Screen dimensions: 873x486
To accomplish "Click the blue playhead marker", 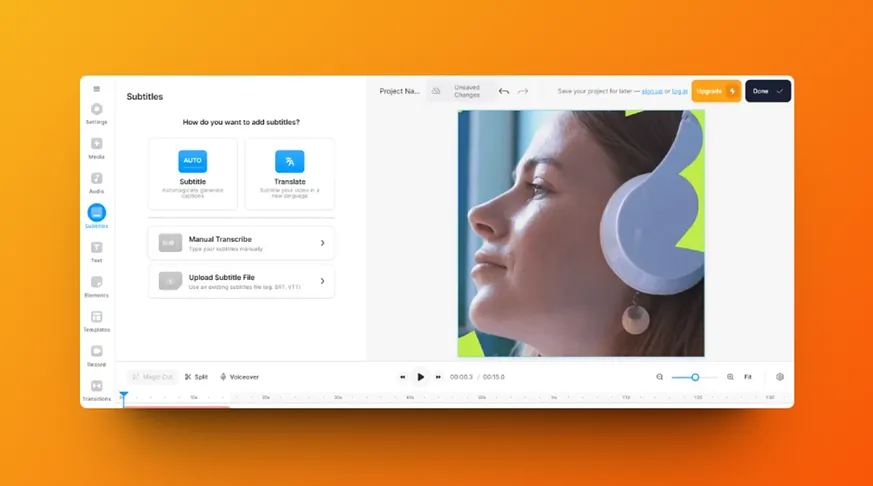I will coord(124,395).
